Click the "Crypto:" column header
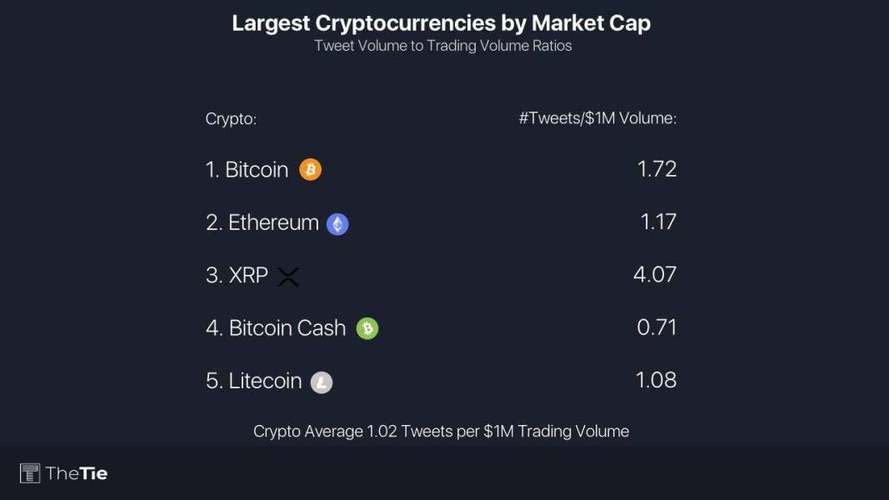Viewport: 889px width, 500px height. (231, 119)
